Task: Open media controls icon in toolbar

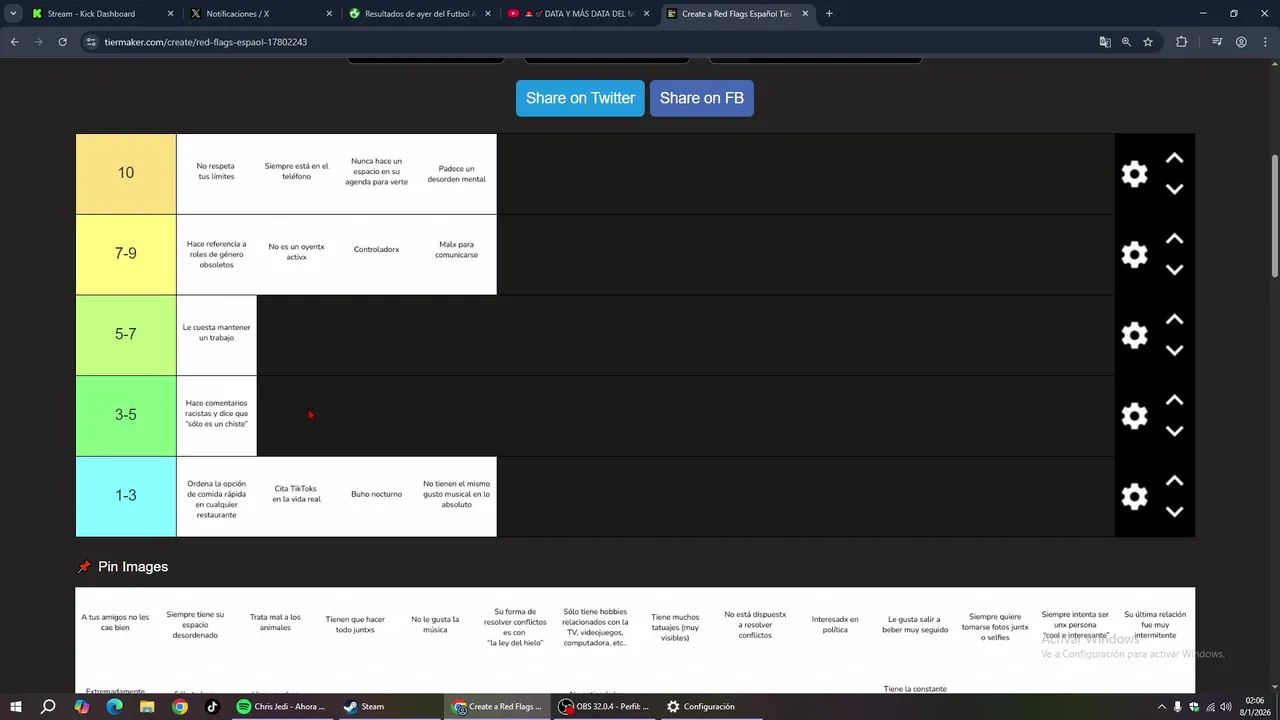Action: (x=1217, y=42)
